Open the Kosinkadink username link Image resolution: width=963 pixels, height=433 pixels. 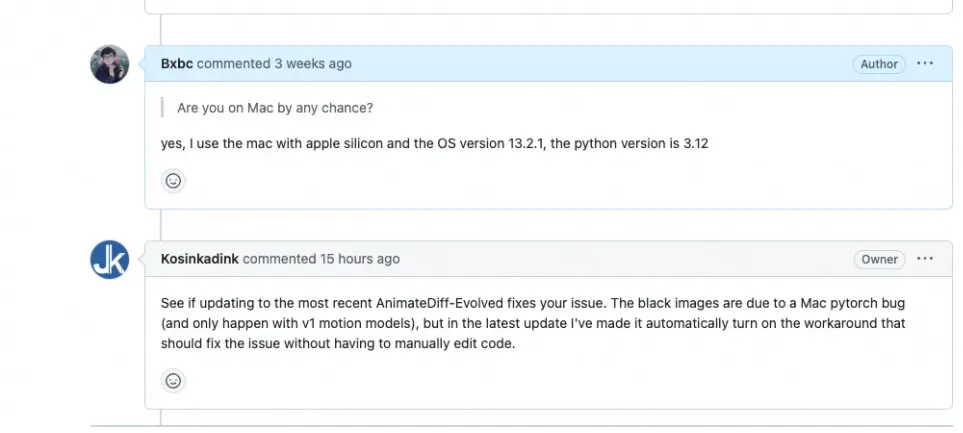click(200, 259)
